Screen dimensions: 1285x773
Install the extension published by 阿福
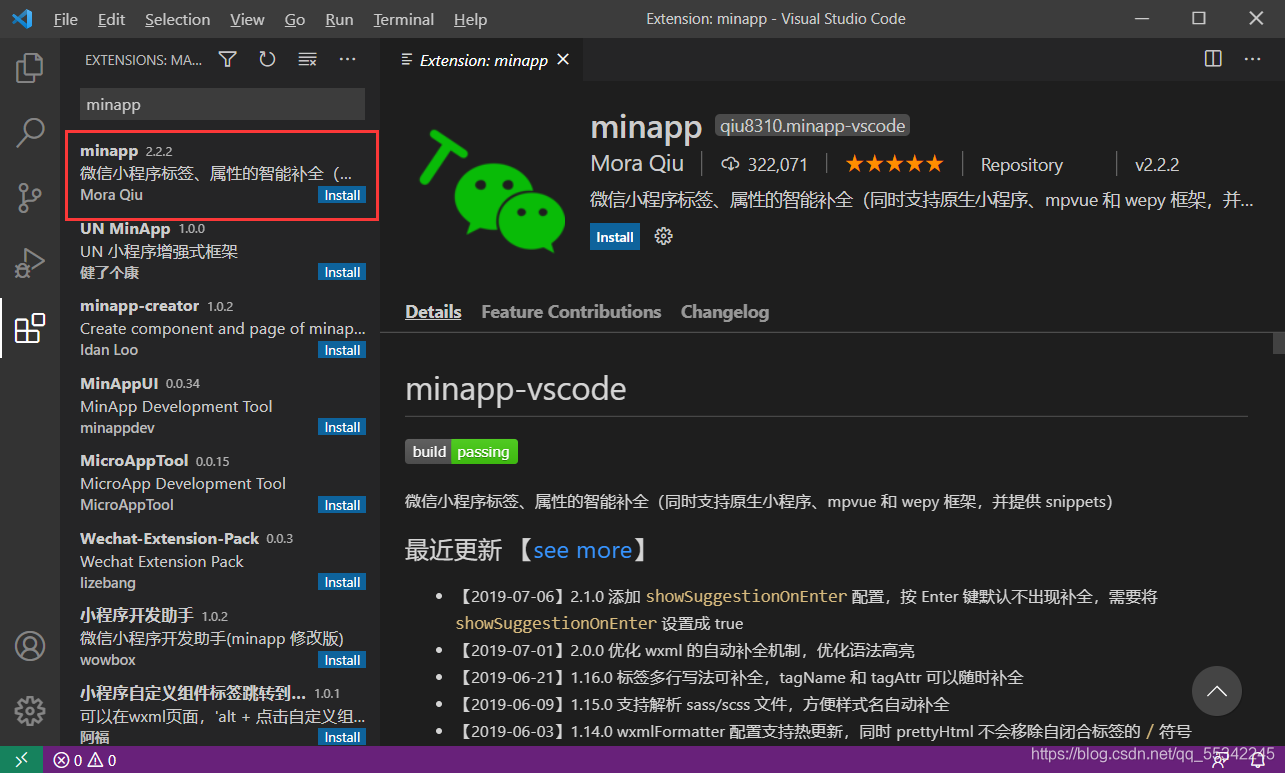[x=342, y=737]
